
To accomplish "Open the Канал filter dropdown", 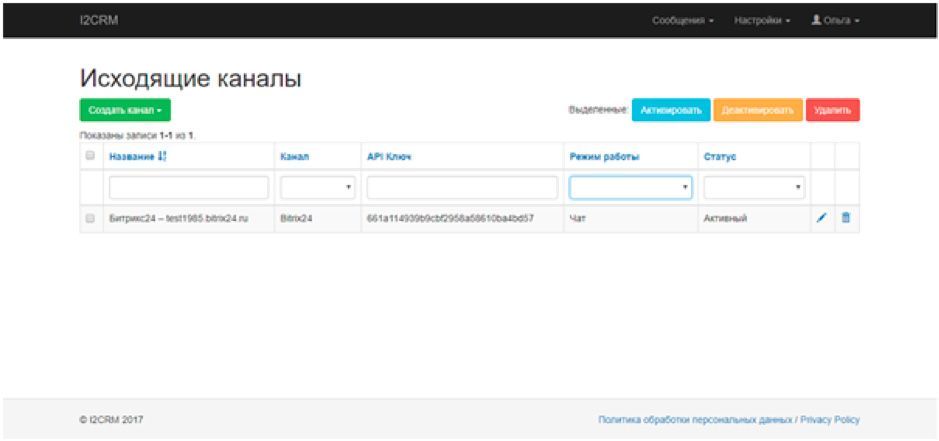I will (318, 187).
